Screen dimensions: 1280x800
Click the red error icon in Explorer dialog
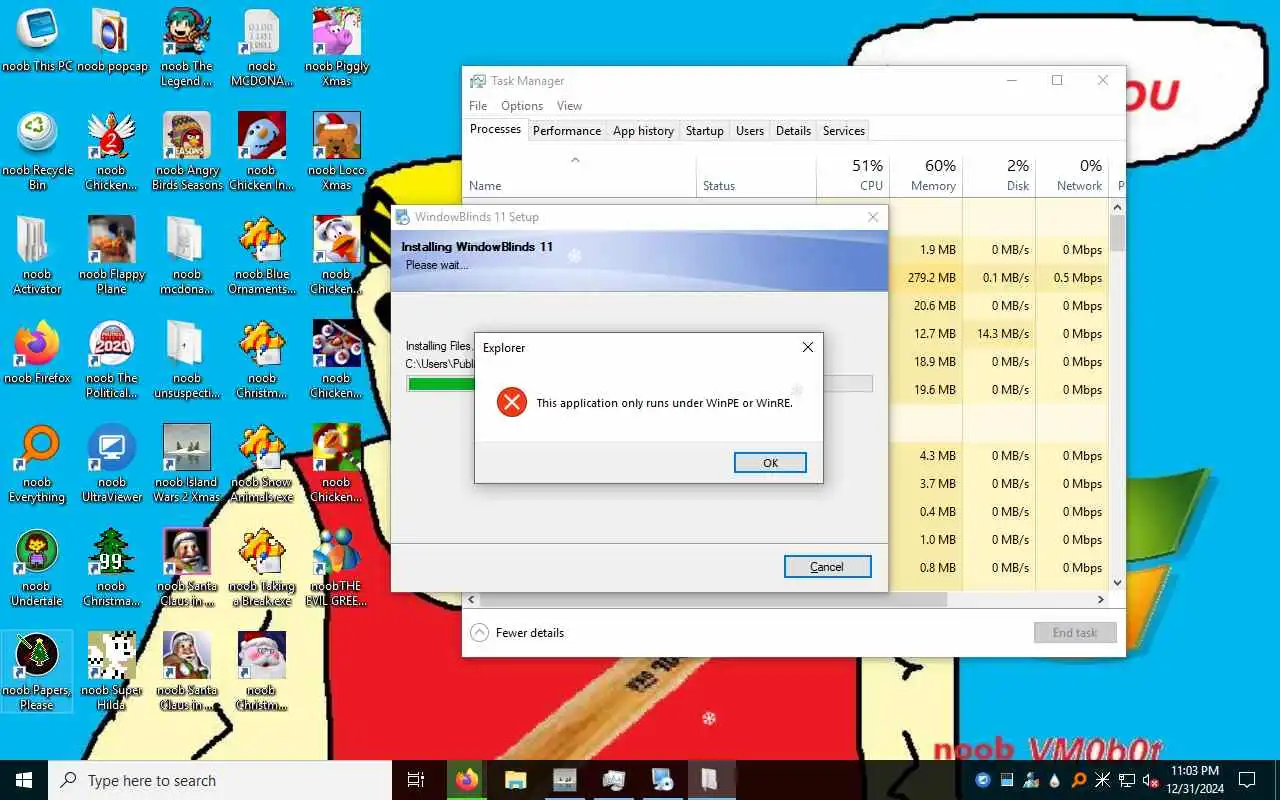point(512,403)
